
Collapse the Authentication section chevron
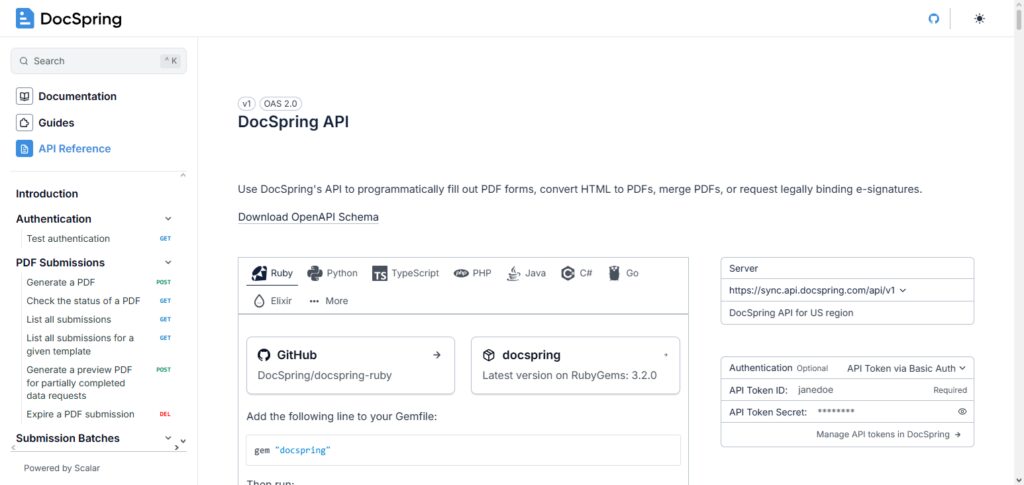pyautogui.click(x=168, y=219)
